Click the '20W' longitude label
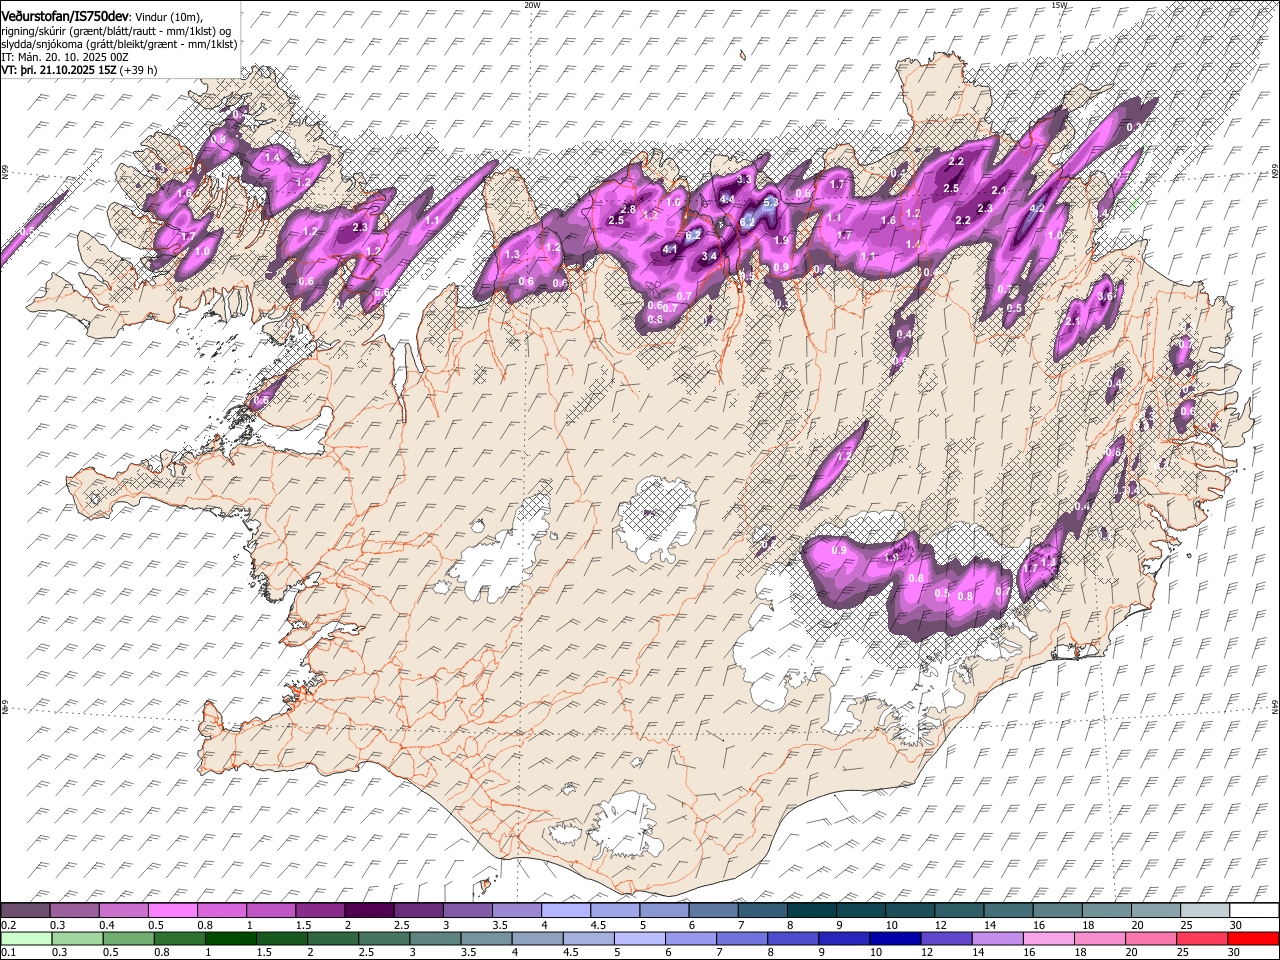Viewport: 1280px width, 960px height. pyautogui.click(x=532, y=5)
